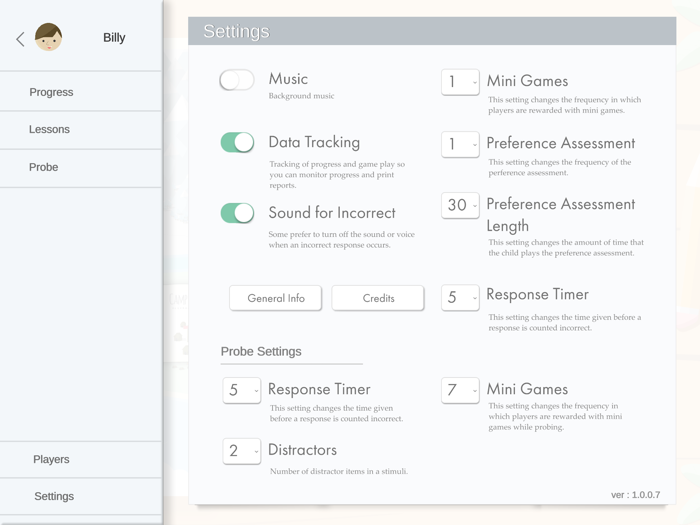The height and width of the screenshot is (525, 700).
Task: Select Probe in the sidebar
Action: point(43,167)
